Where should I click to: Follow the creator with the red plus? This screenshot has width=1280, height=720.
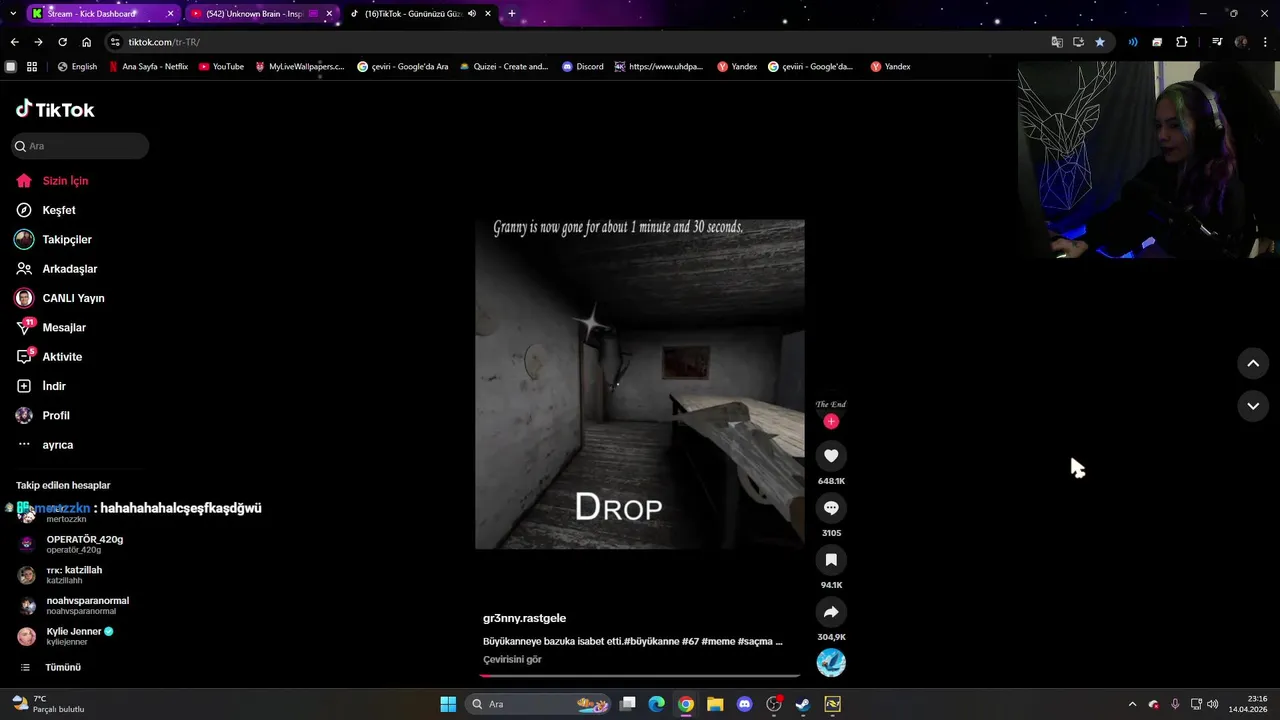click(831, 422)
